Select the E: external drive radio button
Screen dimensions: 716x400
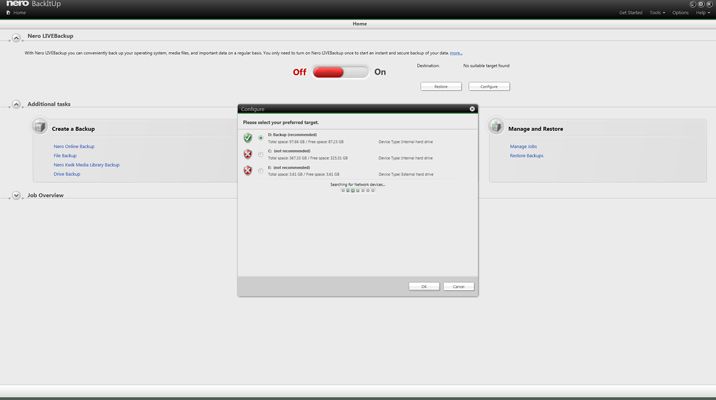pyautogui.click(x=261, y=171)
